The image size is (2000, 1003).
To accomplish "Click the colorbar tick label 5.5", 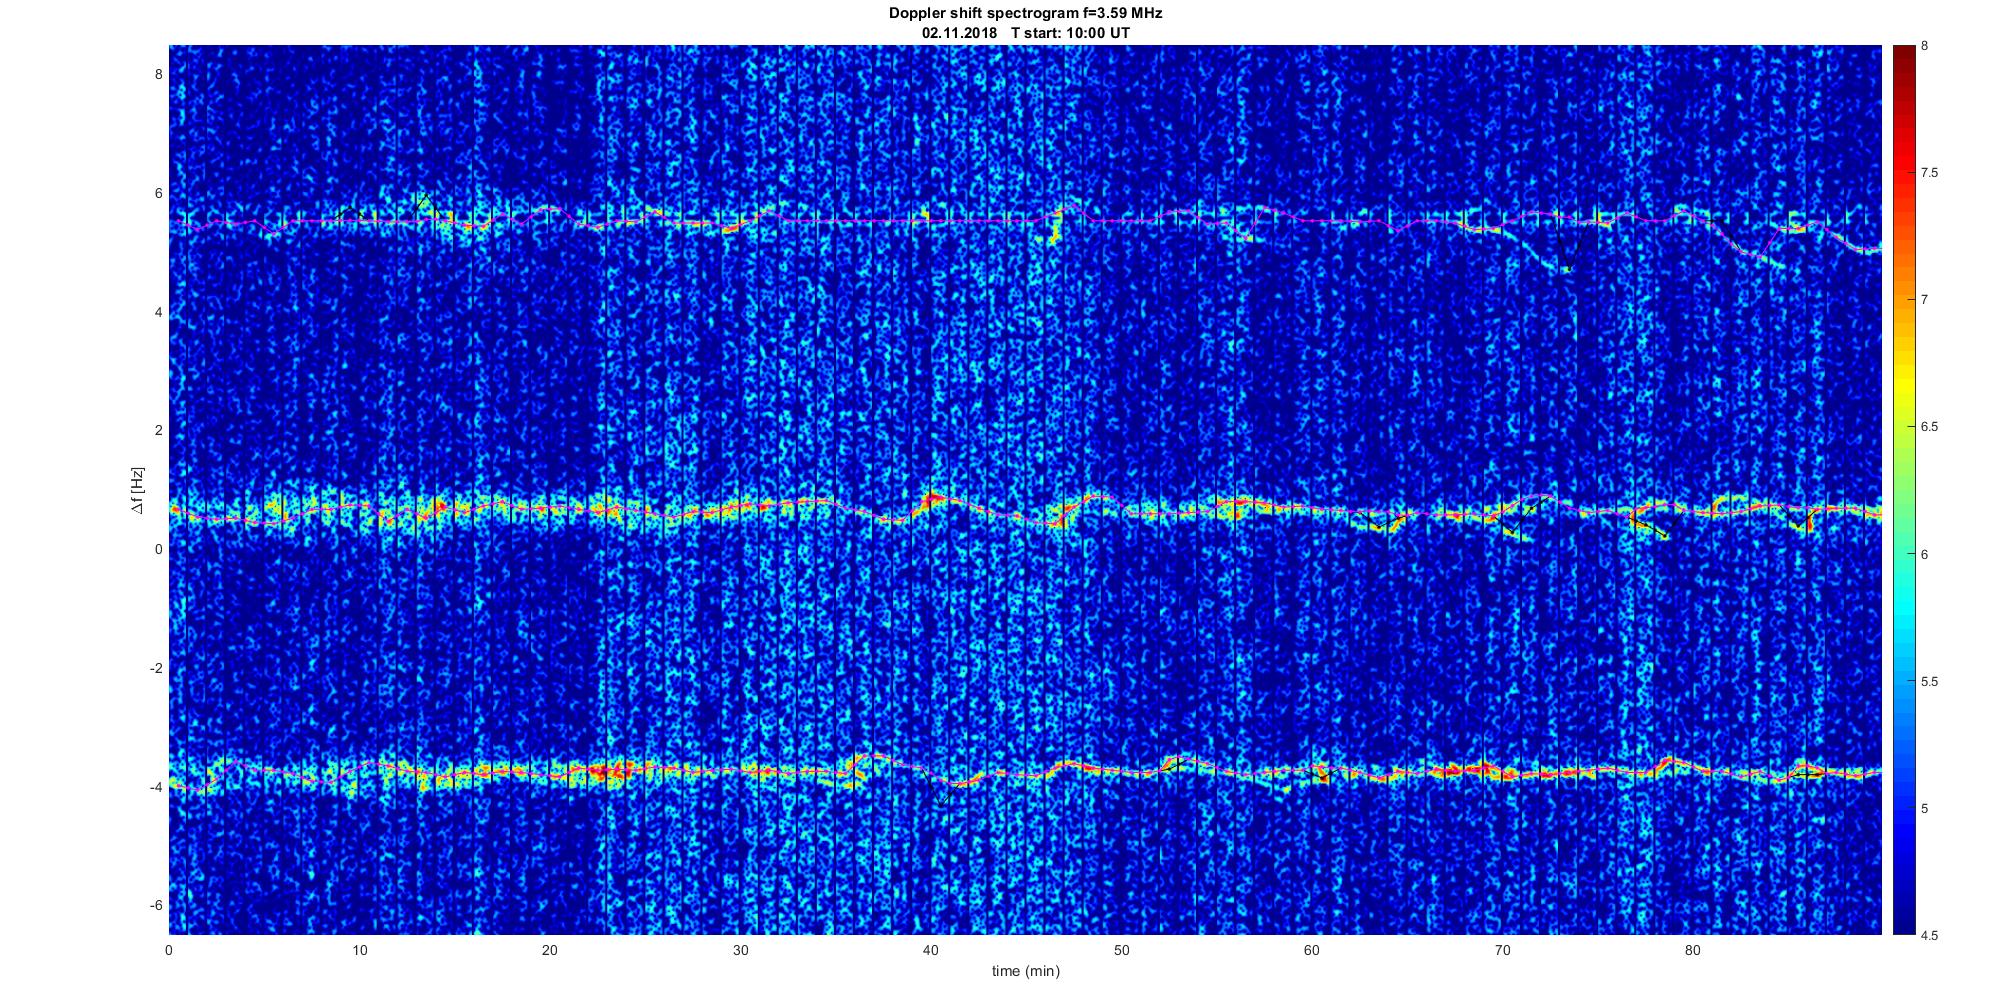I will [x=1930, y=681].
